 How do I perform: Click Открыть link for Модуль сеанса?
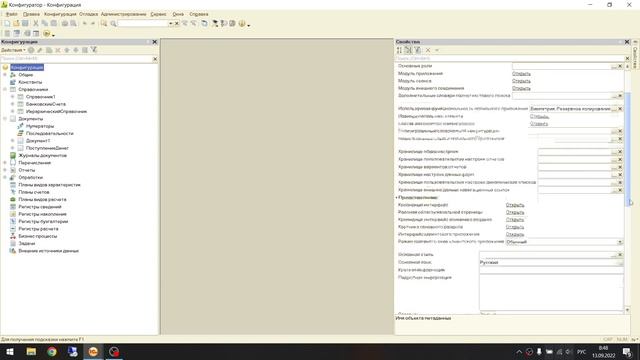tap(521, 81)
